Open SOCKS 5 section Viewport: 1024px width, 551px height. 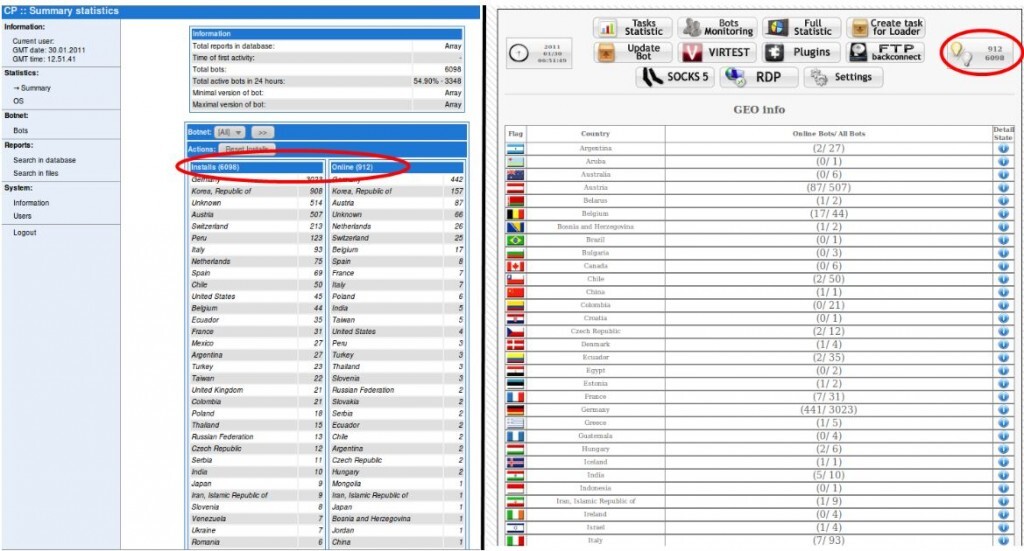675,77
